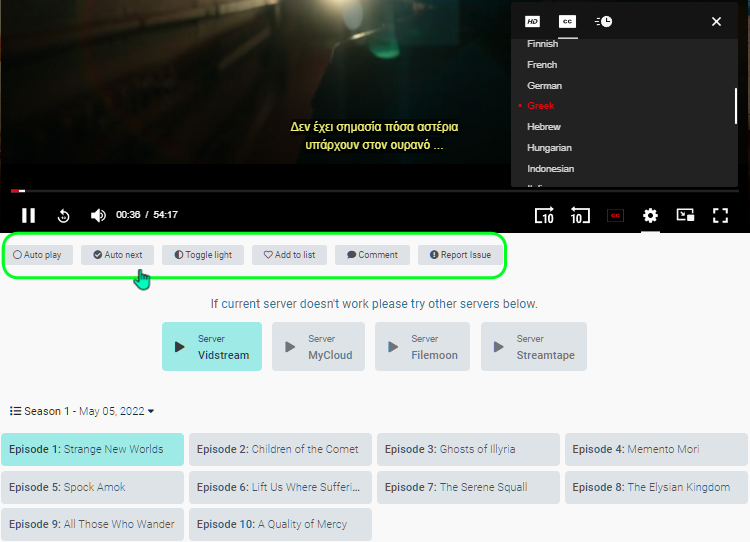The width and height of the screenshot is (750, 542).
Task: Play Episode 2: Children of the Comet
Action: 280,449
